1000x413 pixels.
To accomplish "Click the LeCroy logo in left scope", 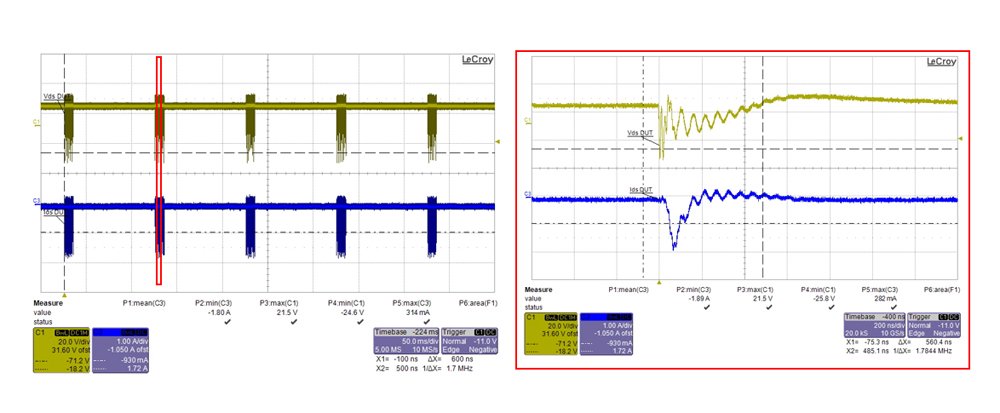I will click(x=477, y=60).
